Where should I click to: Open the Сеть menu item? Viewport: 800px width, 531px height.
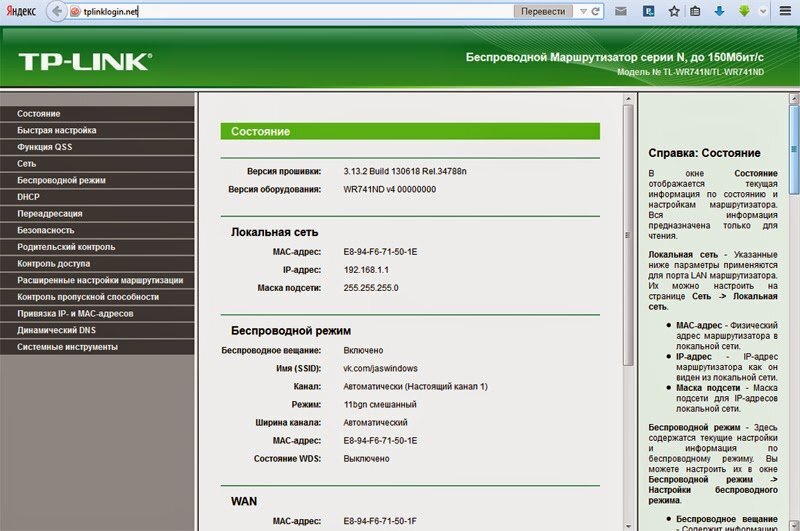[x=97, y=164]
